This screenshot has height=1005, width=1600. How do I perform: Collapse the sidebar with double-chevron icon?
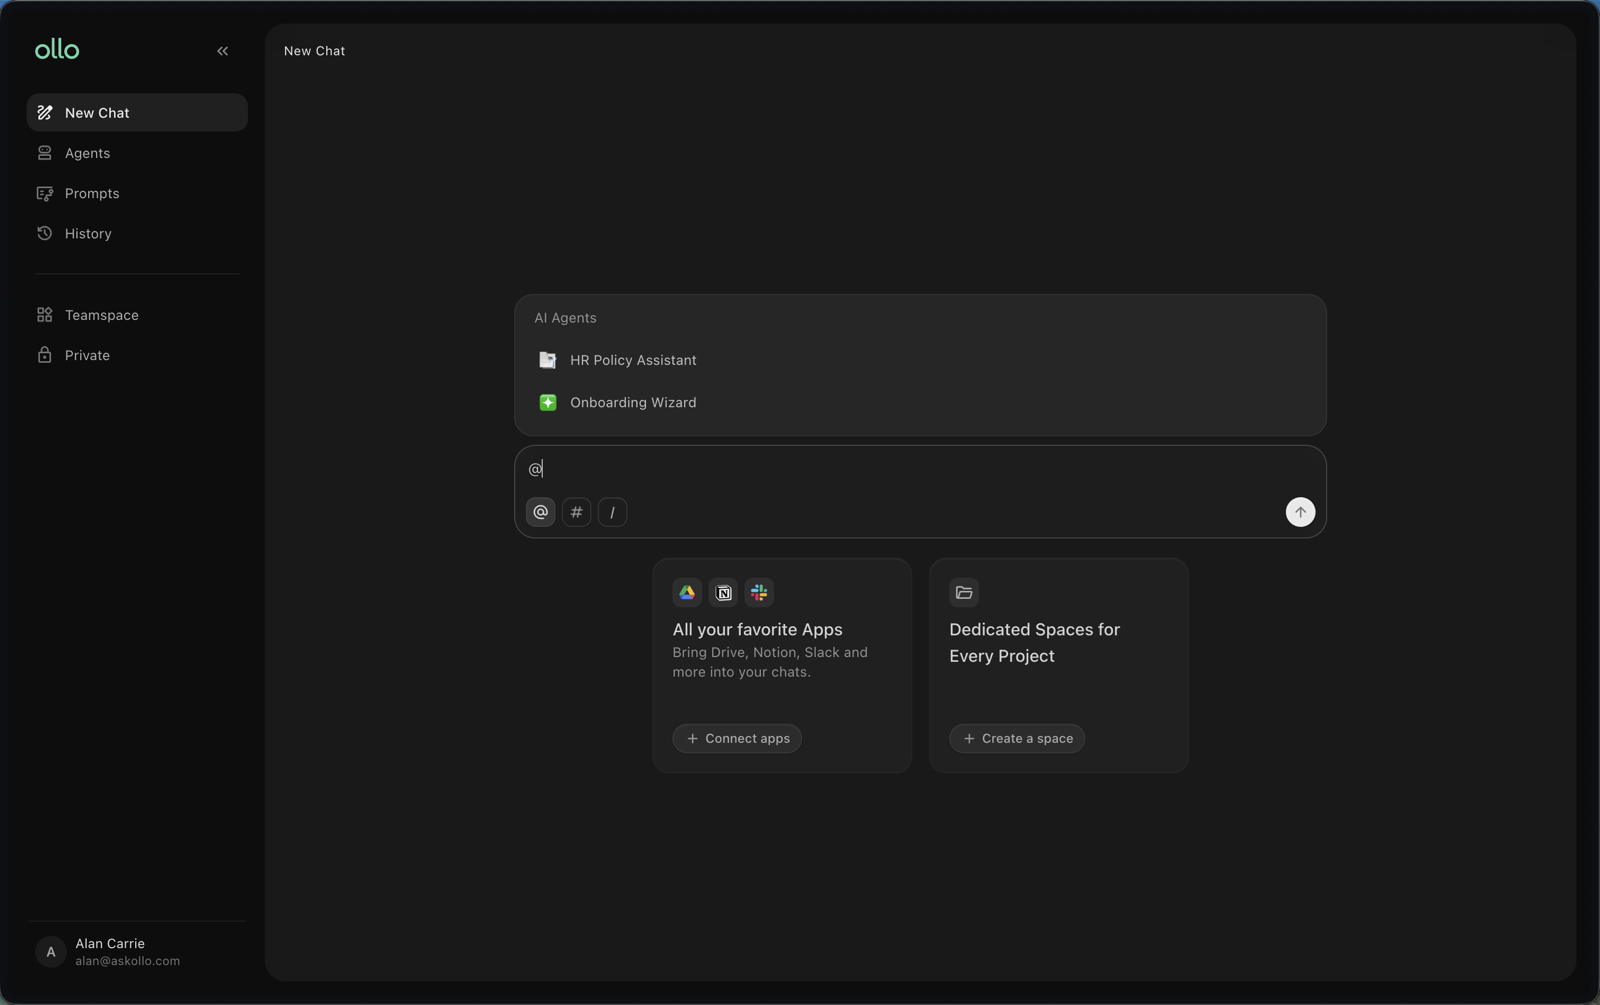click(x=223, y=51)
